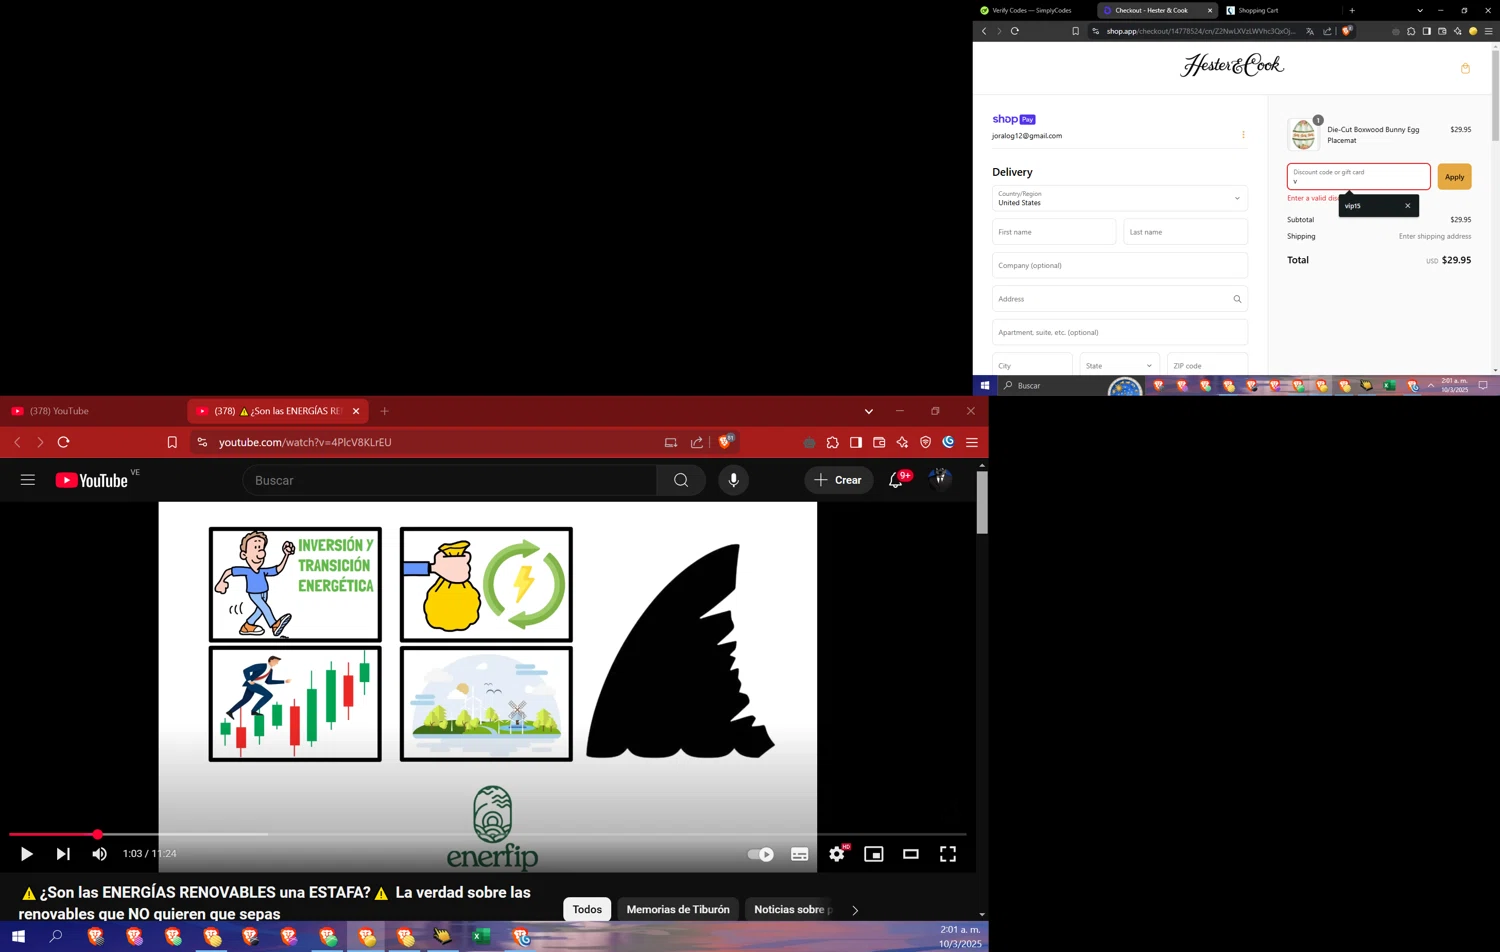The height and width of the screenshot is (952, 1500).
Task: Click the Hester & Cook logo
Action: click(1232, 66)
